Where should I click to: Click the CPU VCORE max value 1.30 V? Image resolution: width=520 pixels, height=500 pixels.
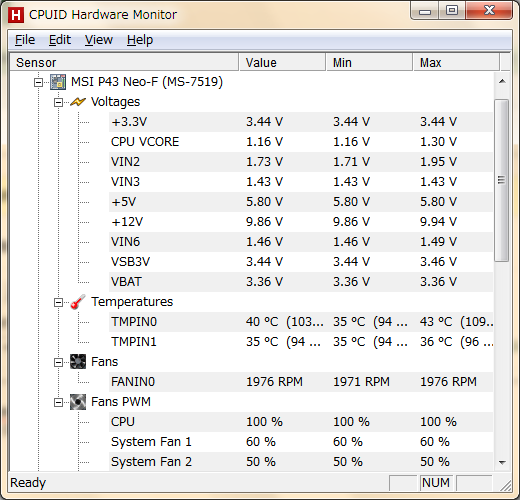438,142
